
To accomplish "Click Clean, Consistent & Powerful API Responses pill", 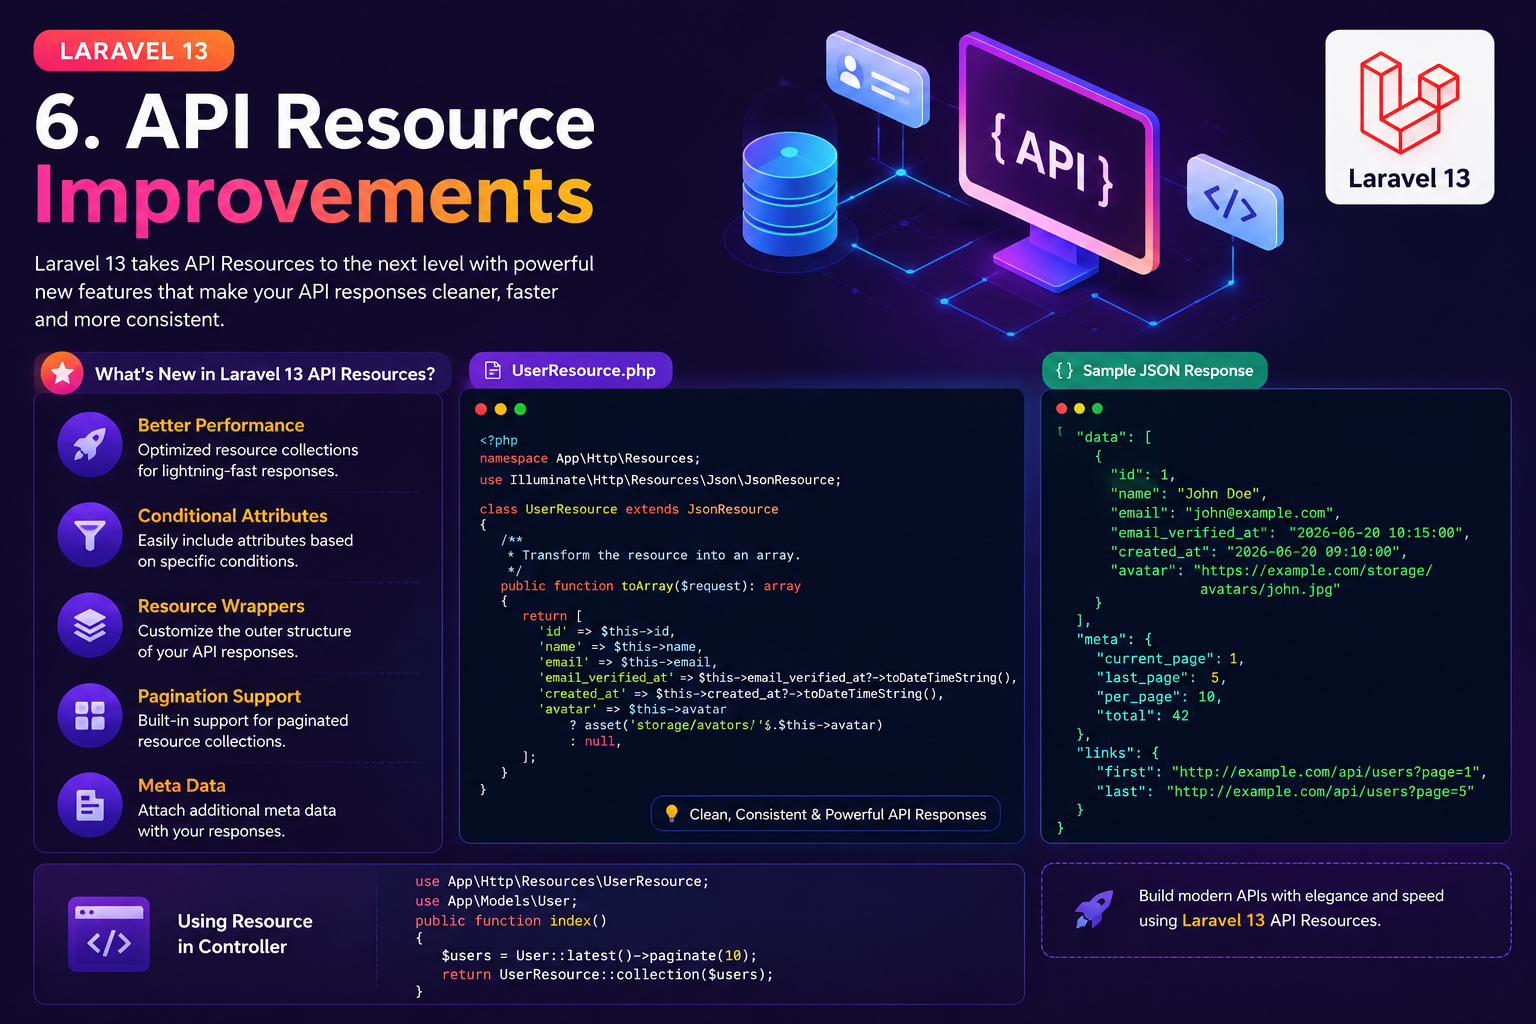I will click(x=826, y=814).
